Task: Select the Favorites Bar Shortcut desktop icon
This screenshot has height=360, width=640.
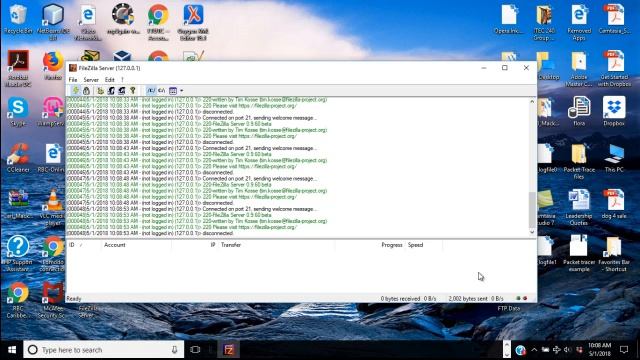Action: pyautogui.click(x=614, y=253)
